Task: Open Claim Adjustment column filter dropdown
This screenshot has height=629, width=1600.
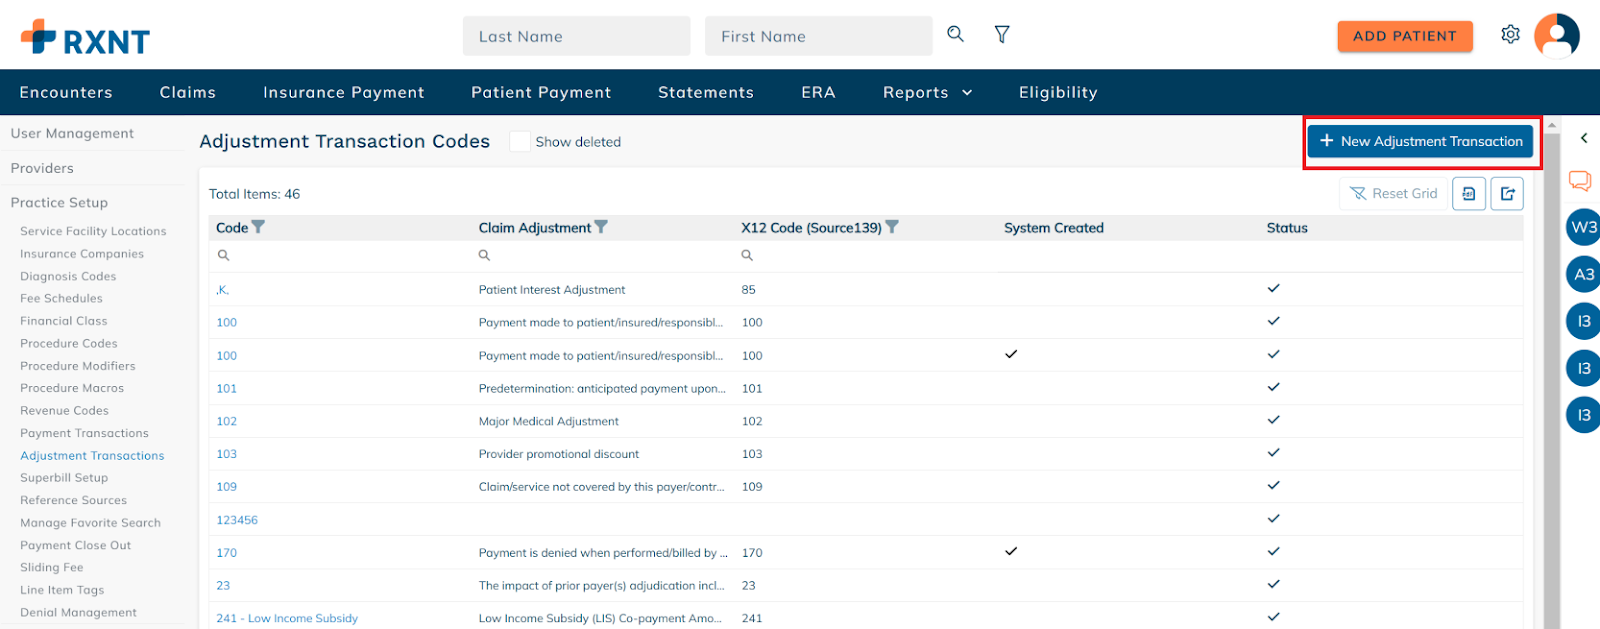Action: (x=601, y=227)
